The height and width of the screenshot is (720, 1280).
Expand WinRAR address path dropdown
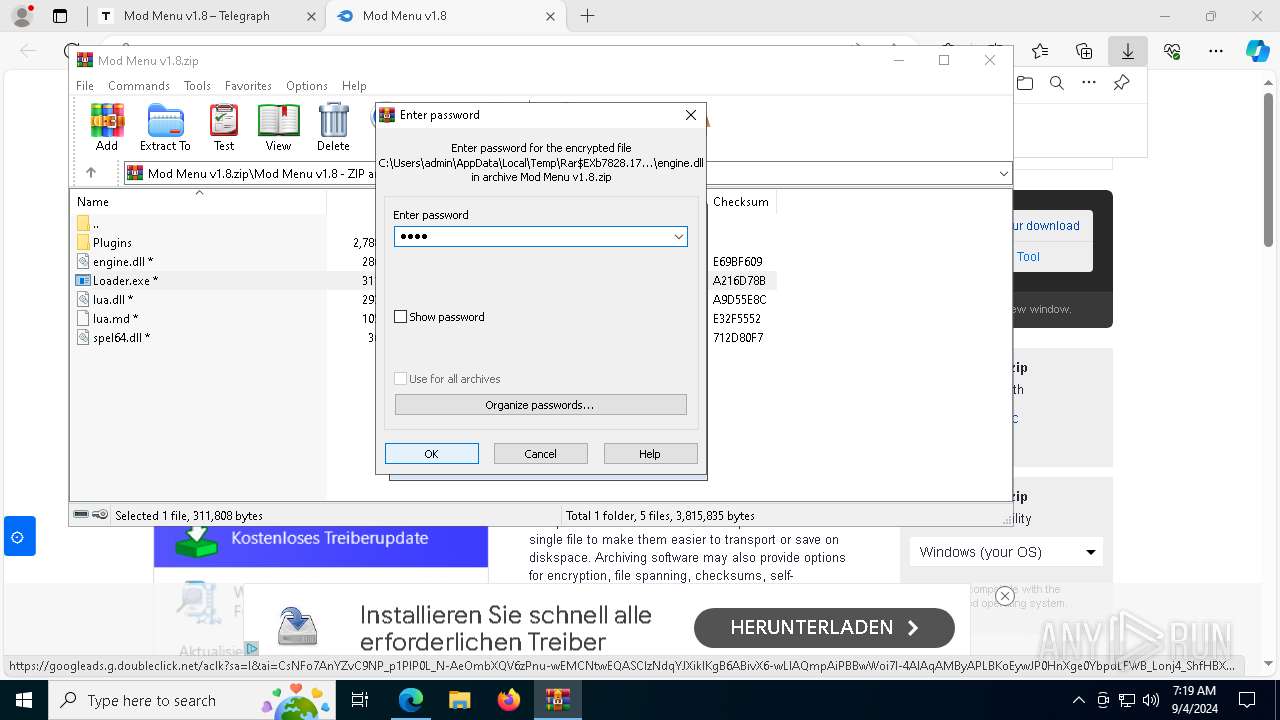(x=1004, y=173)
